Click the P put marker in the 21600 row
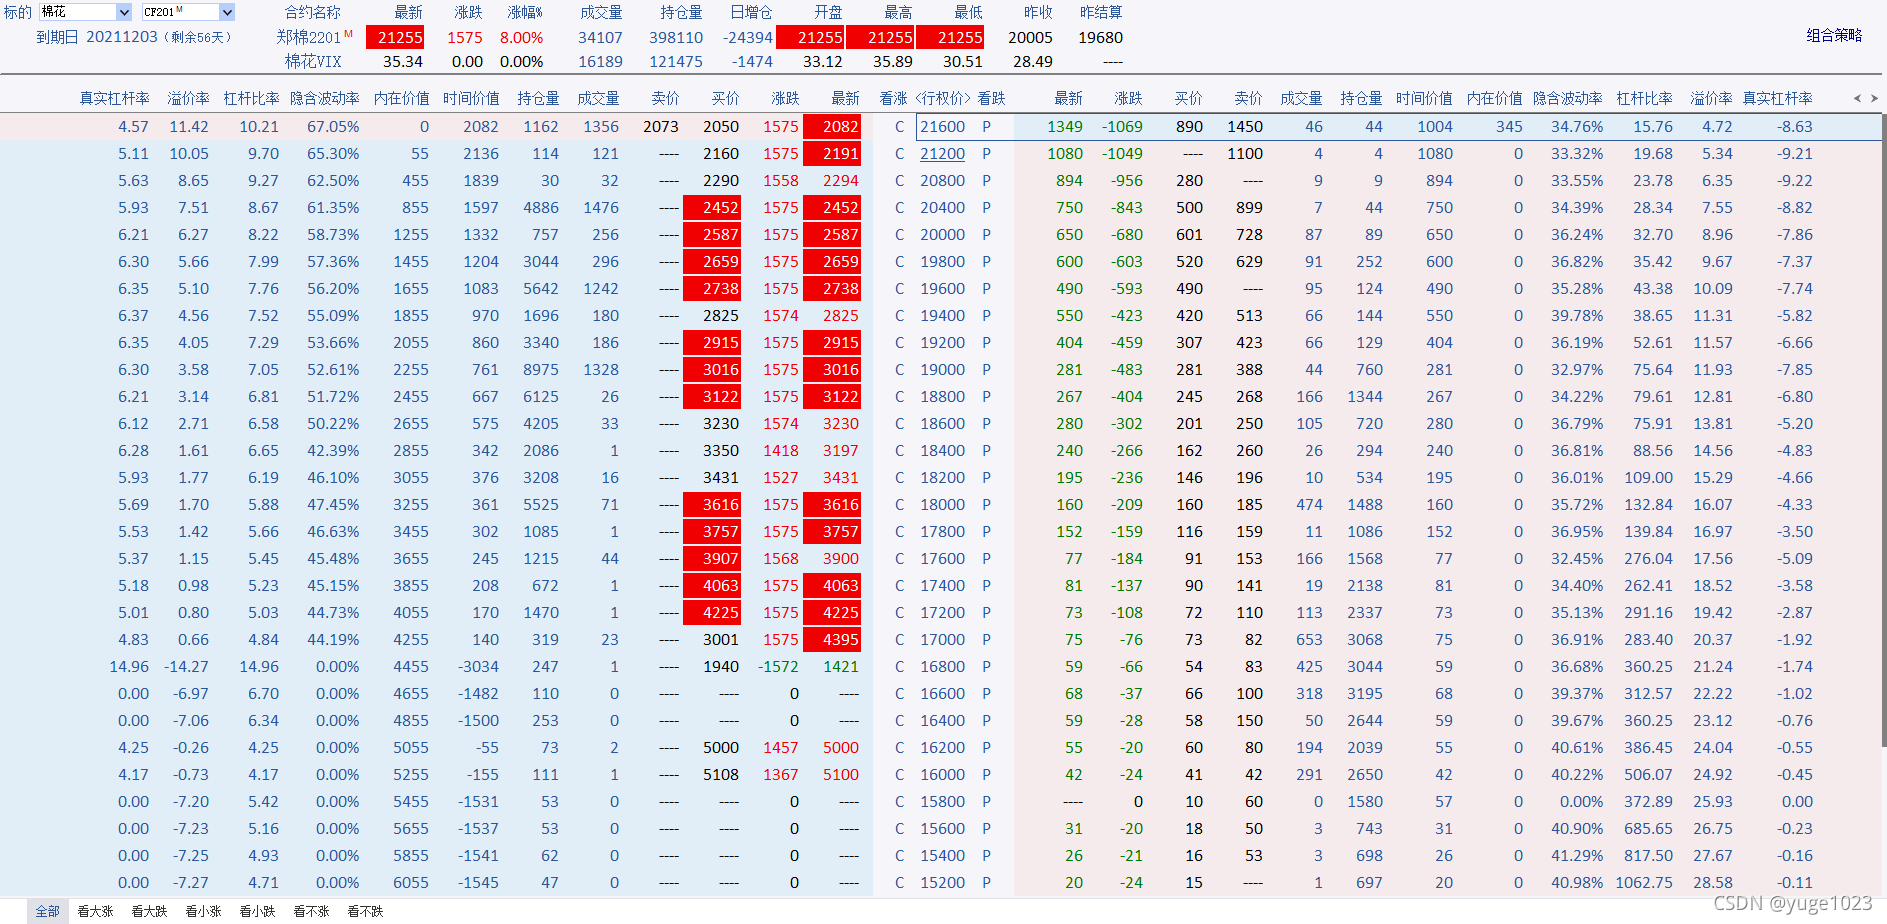Screen dimensions: 1887x924 coord(986,127)
